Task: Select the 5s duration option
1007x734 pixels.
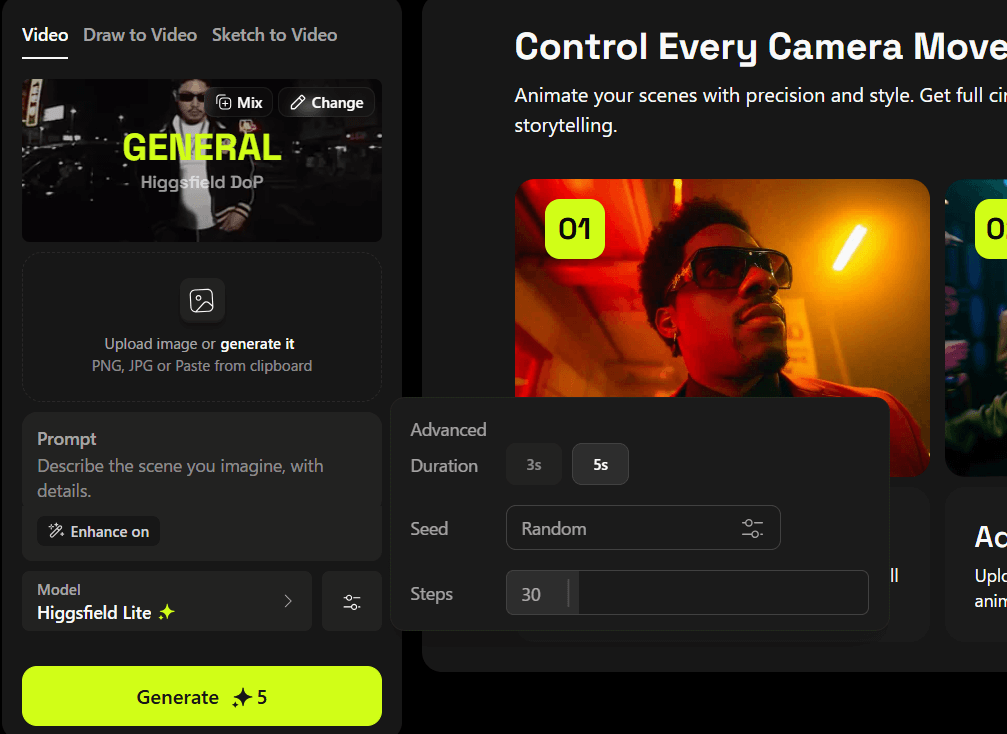Action: (x=600, y=465)
